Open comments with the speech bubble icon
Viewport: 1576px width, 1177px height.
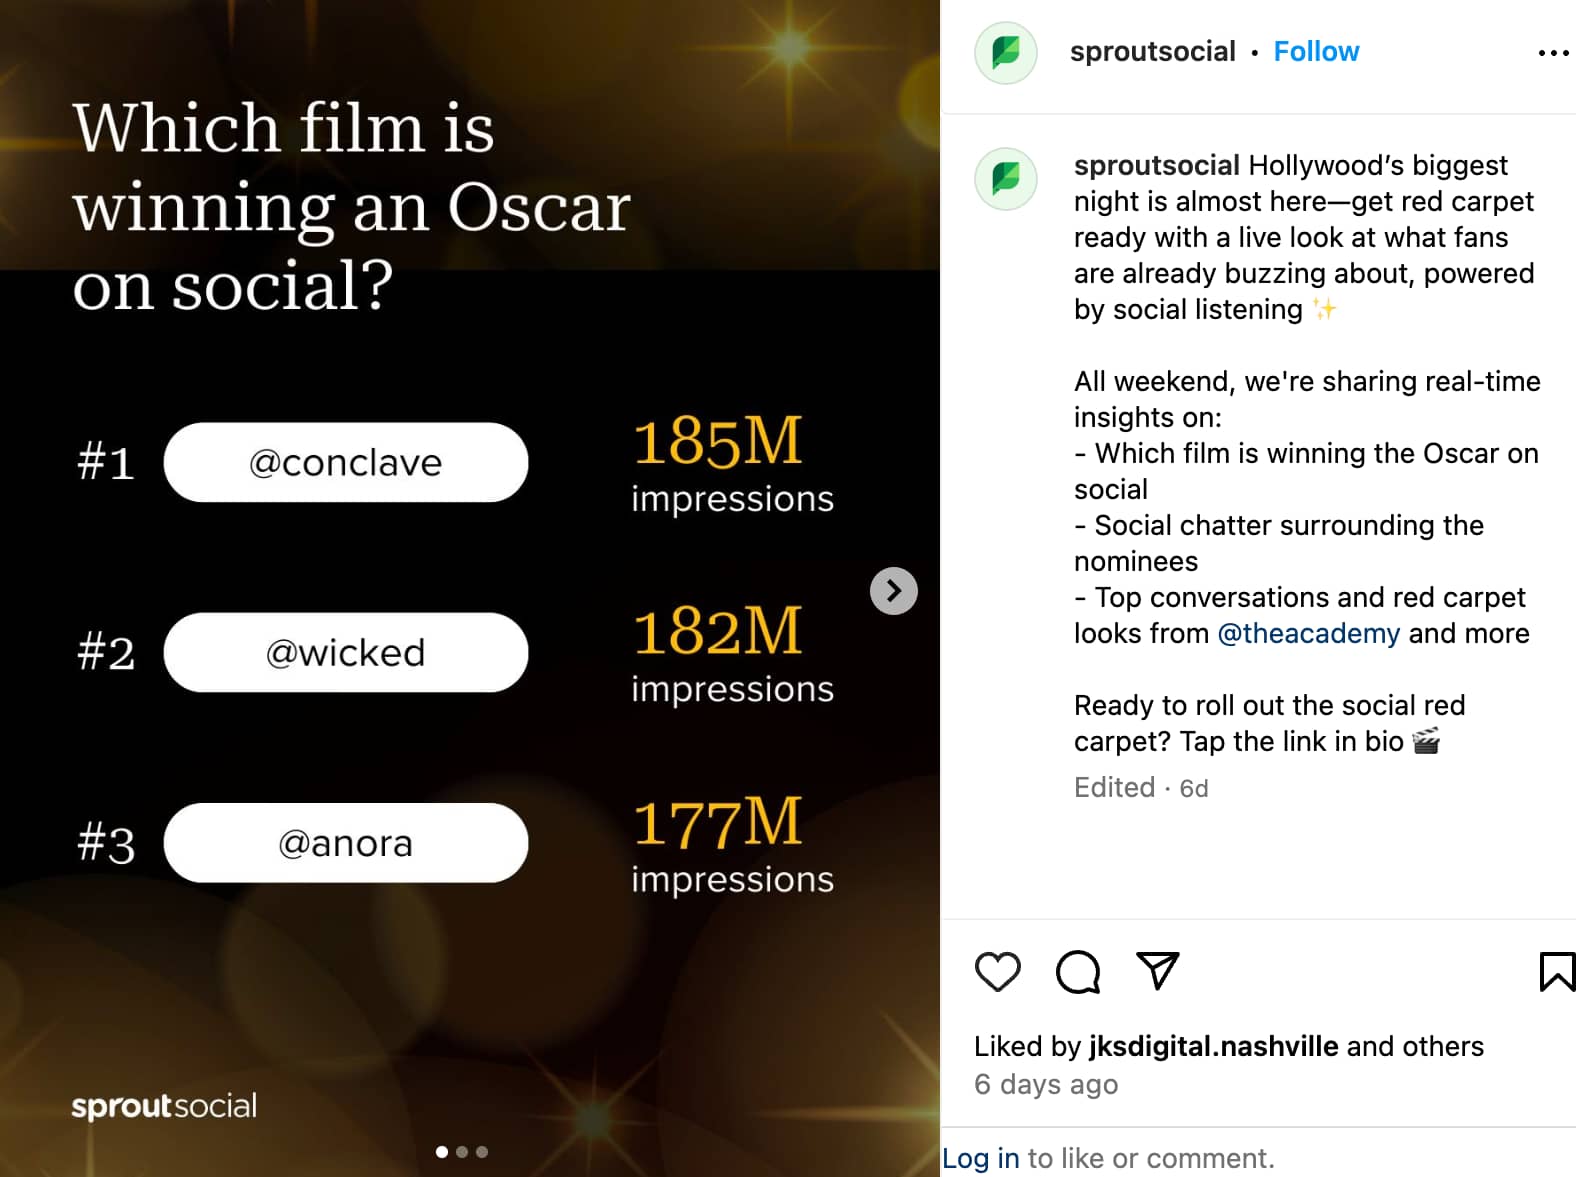1078,971
